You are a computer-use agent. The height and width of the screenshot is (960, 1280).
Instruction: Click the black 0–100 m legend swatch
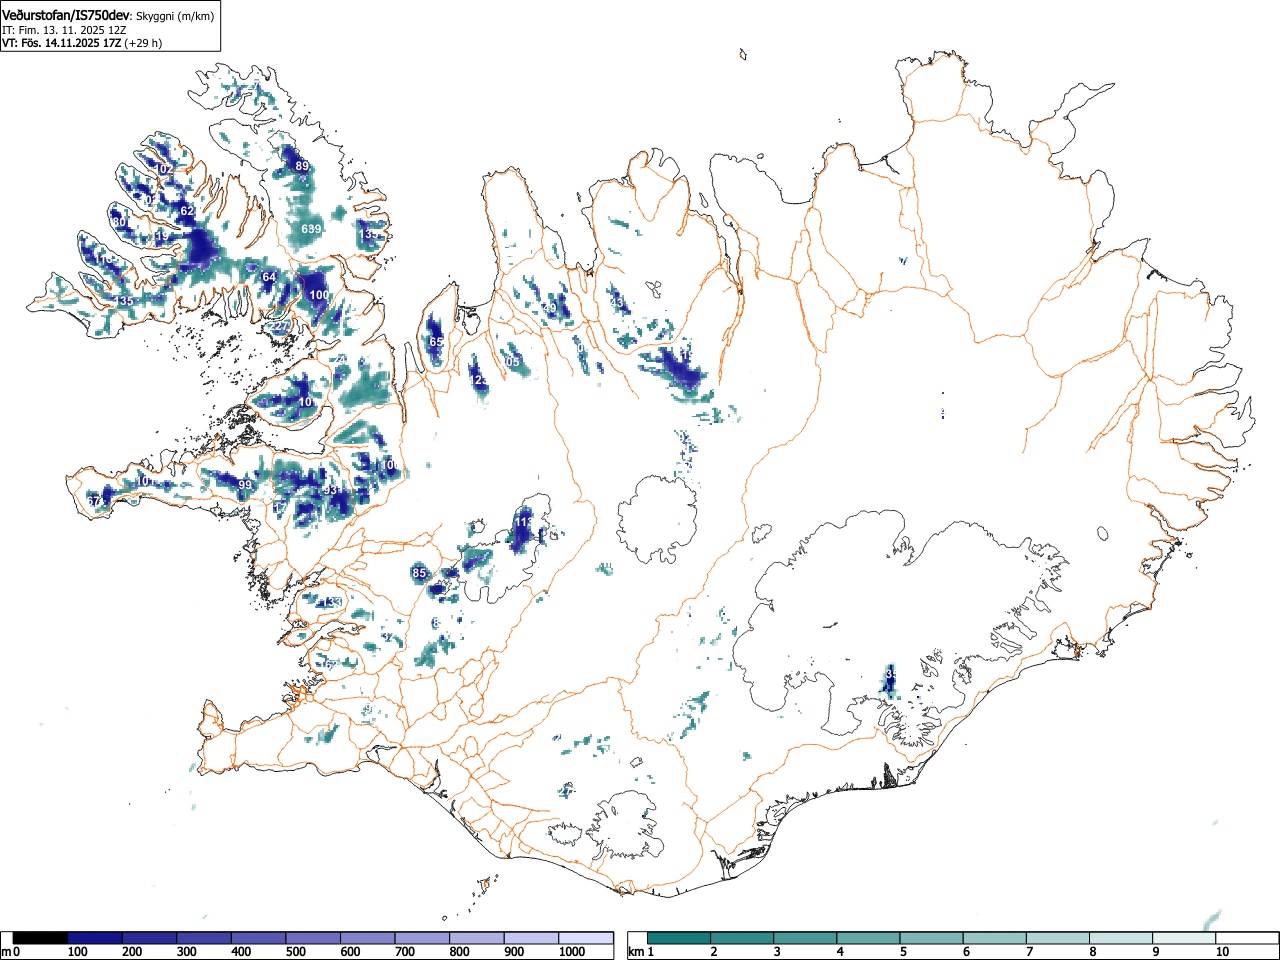coord(40,938)
